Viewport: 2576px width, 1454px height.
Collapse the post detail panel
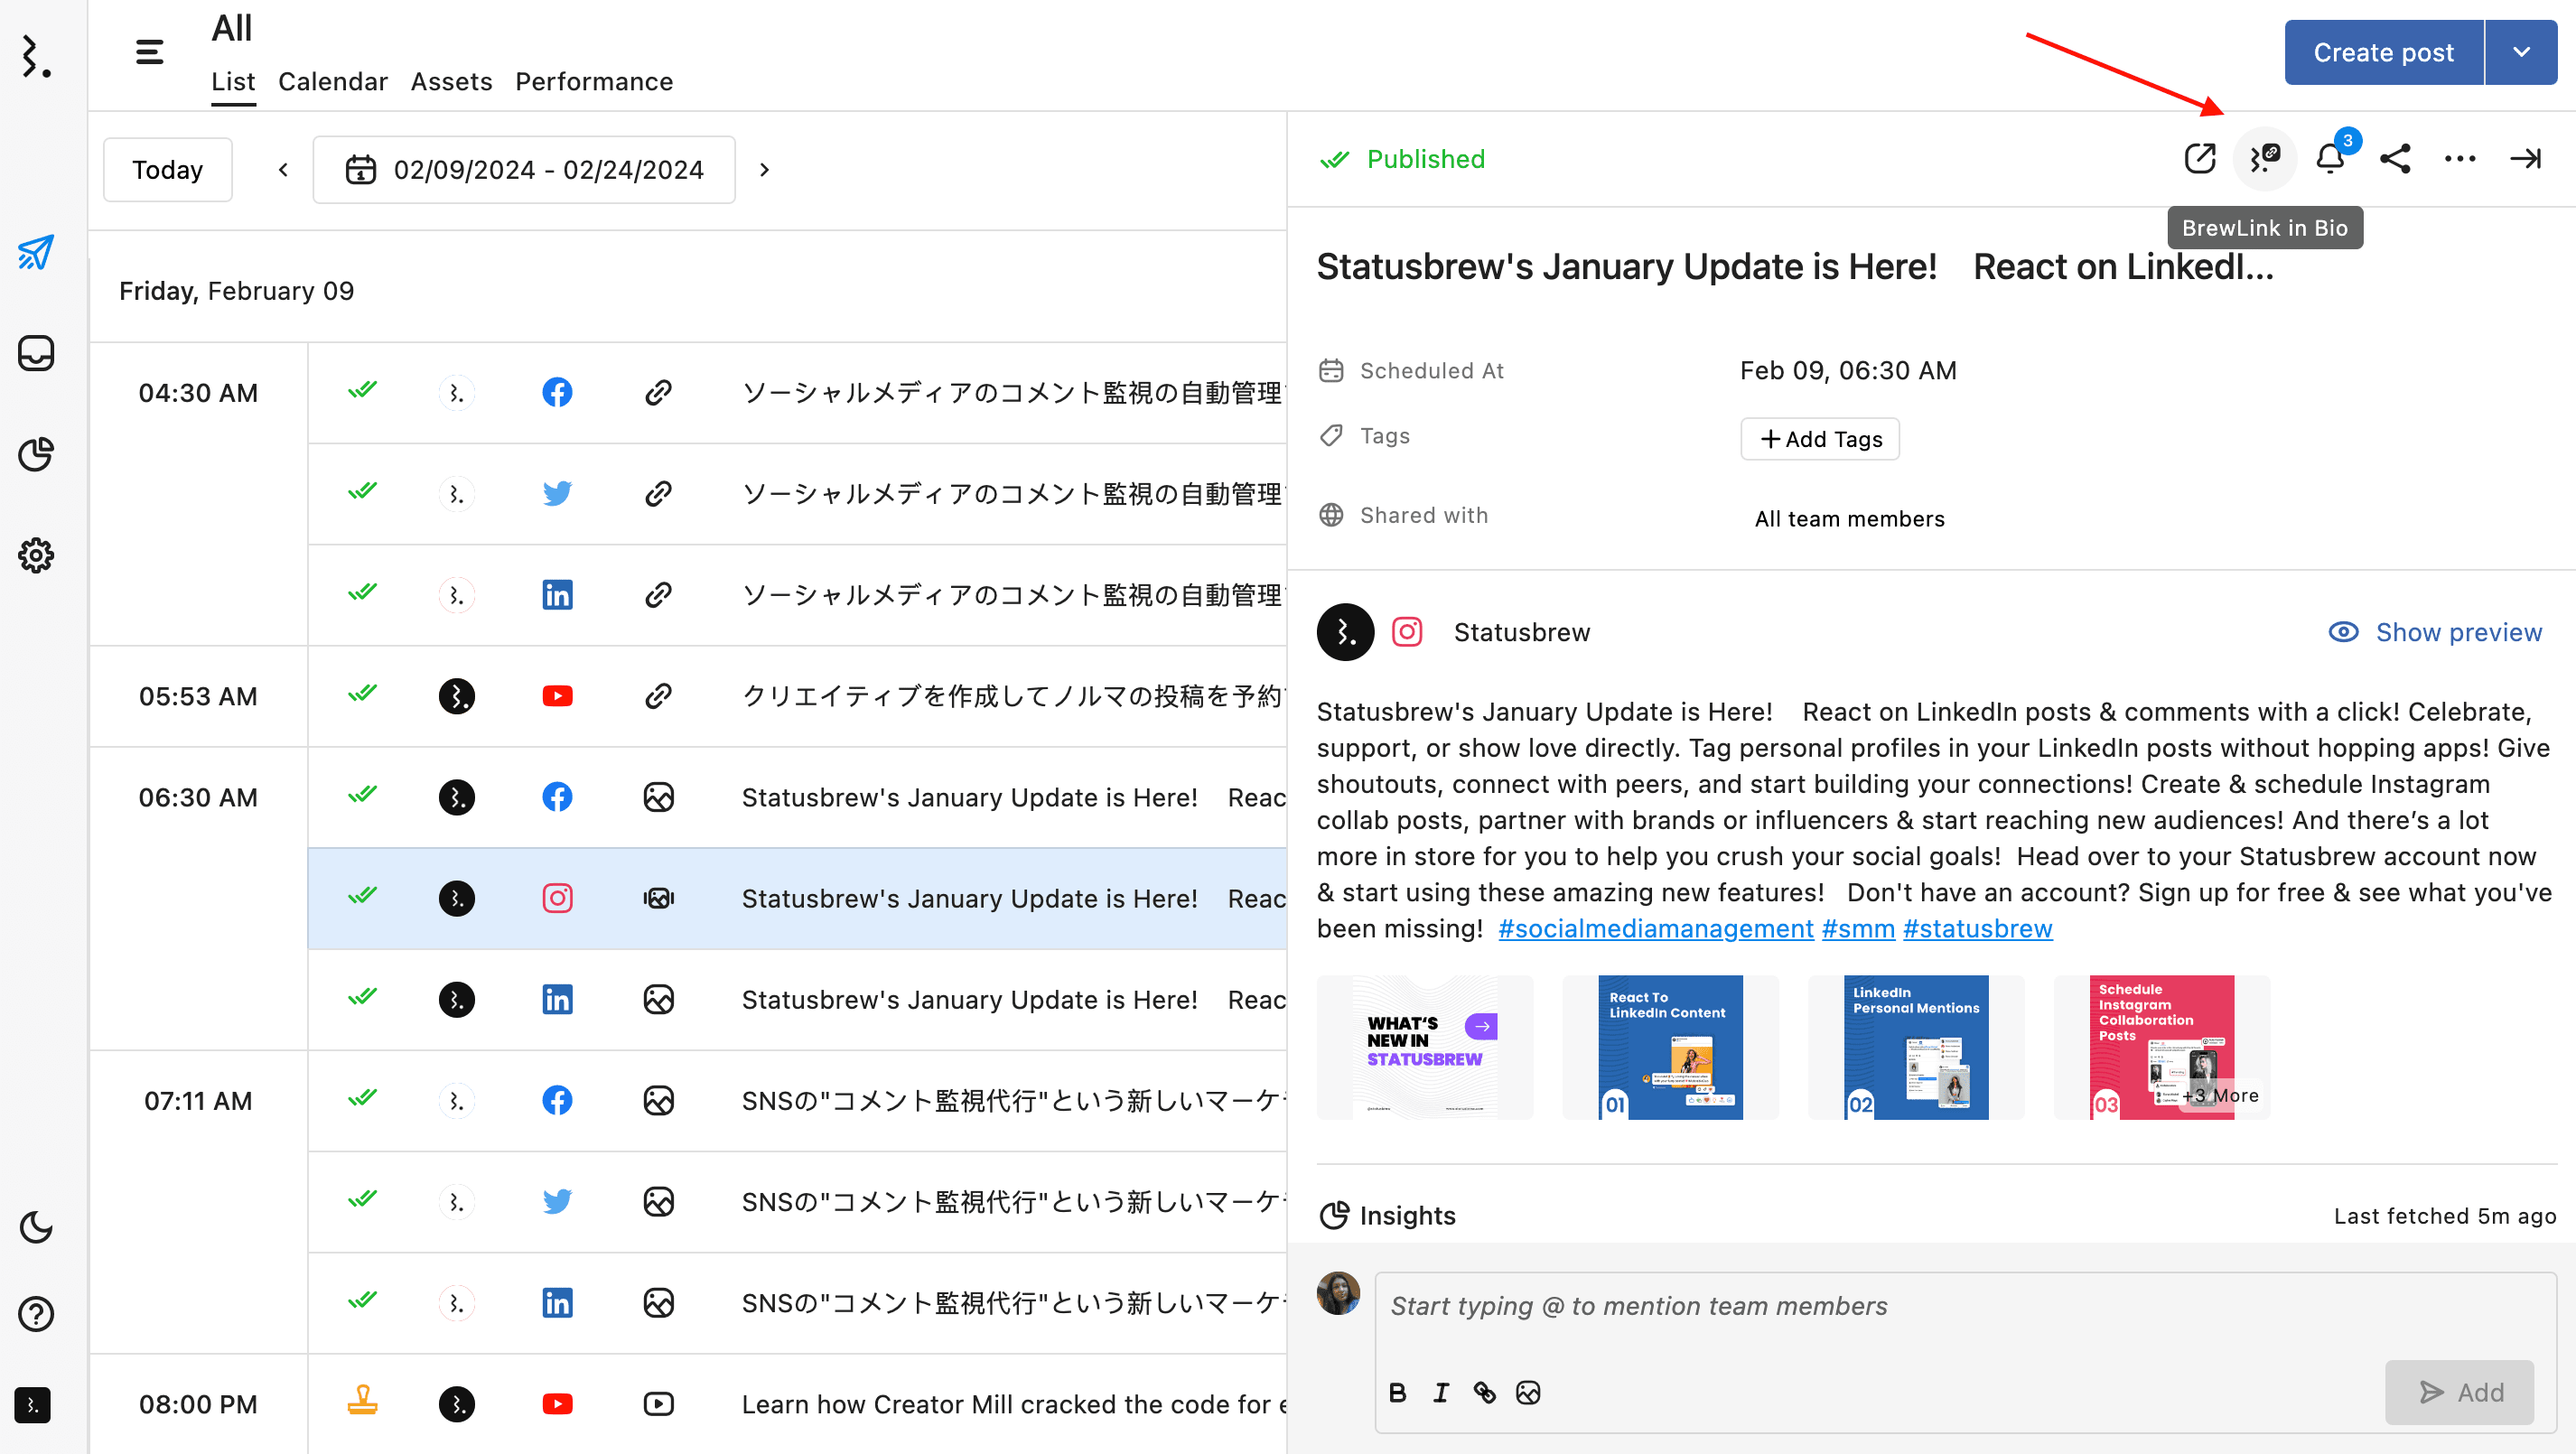pyautogui.click(x=2525, y=158)
